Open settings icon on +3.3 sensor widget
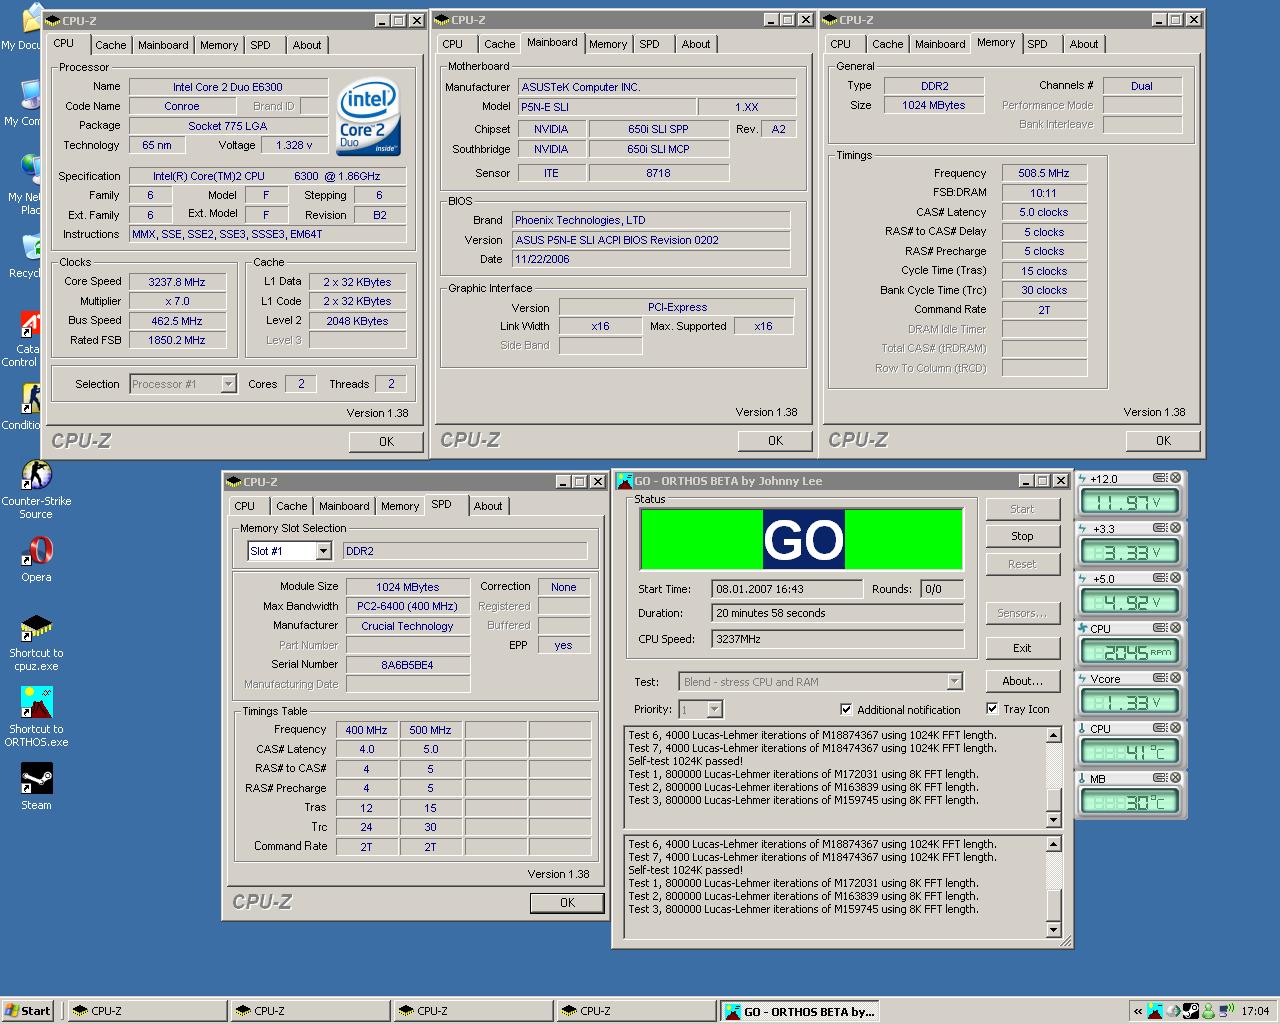The width and height of the screenshot is (1280, 1024). tap(1160, 528)
